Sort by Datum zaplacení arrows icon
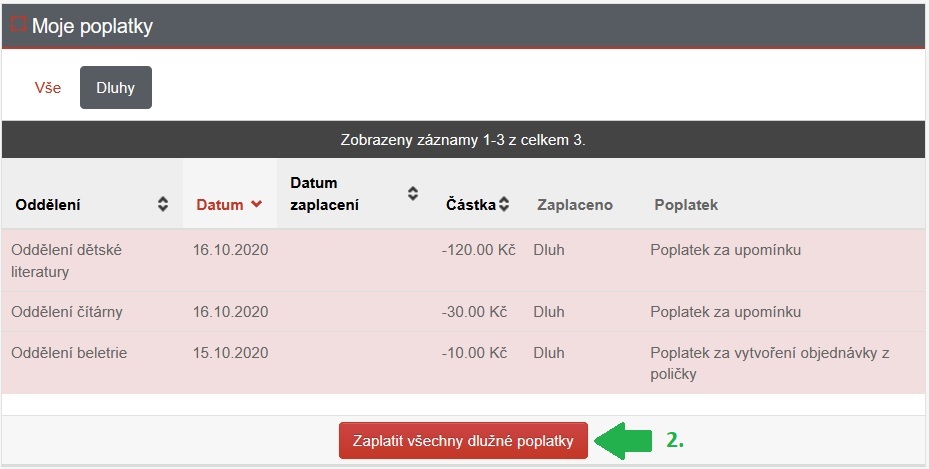Viewport: 929px width, 469px height. (x=413, y=193)
